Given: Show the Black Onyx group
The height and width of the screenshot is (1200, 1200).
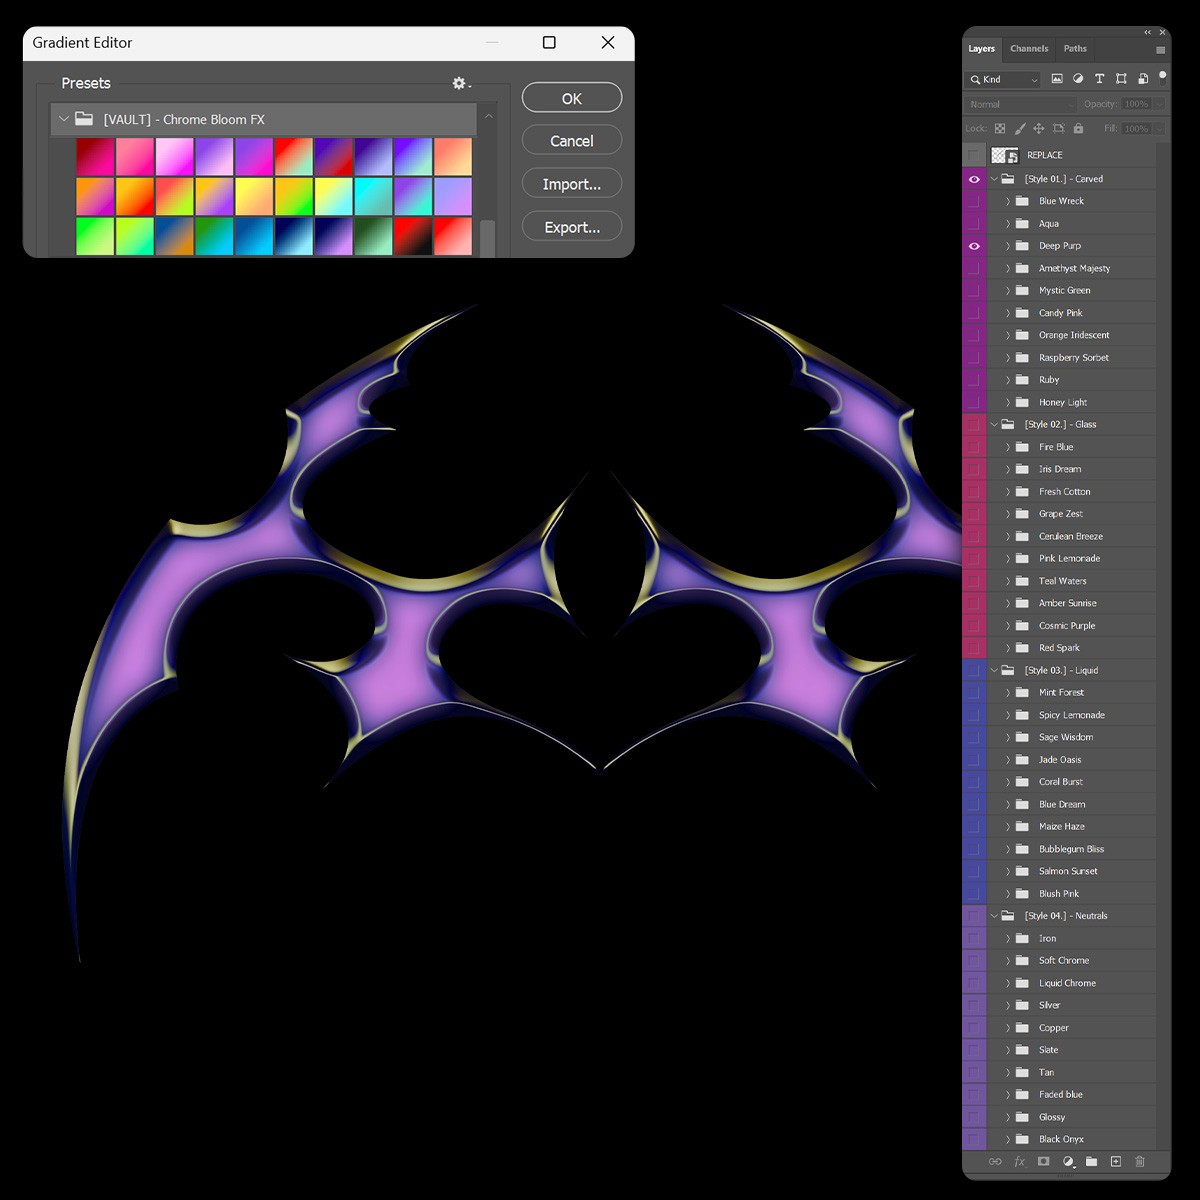Looking at the screenshot, I should (x=974, y=1139).
